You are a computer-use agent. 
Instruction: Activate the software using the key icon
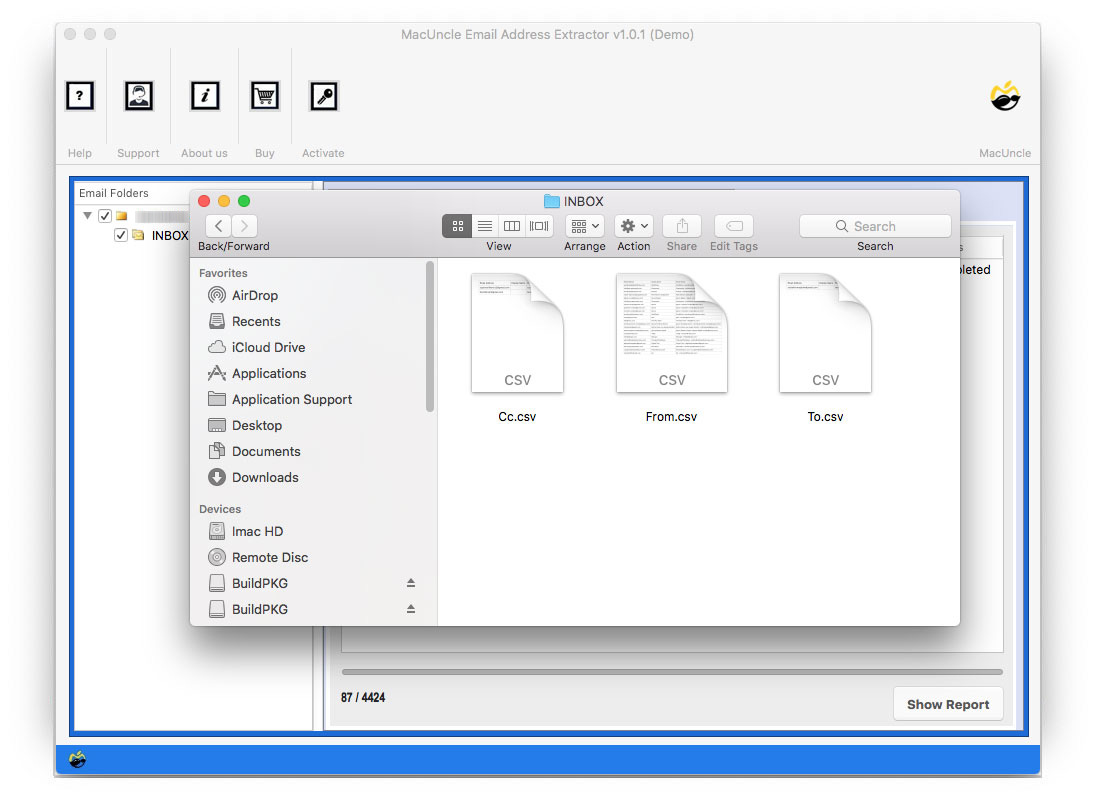(322, 96)
